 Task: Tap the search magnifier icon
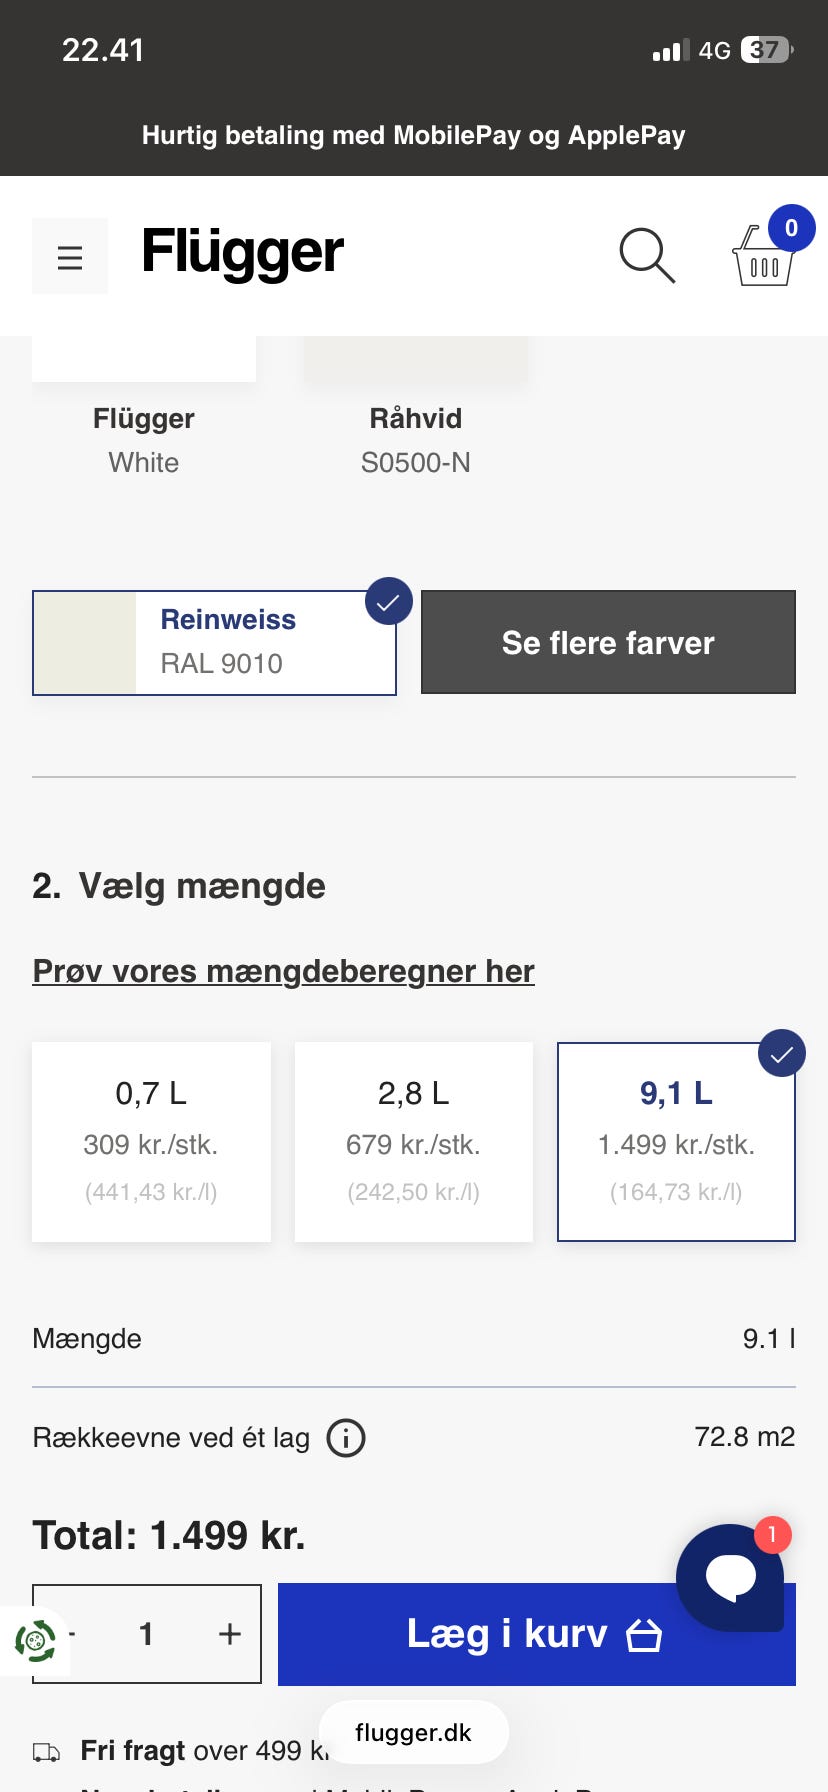(647, 255)
